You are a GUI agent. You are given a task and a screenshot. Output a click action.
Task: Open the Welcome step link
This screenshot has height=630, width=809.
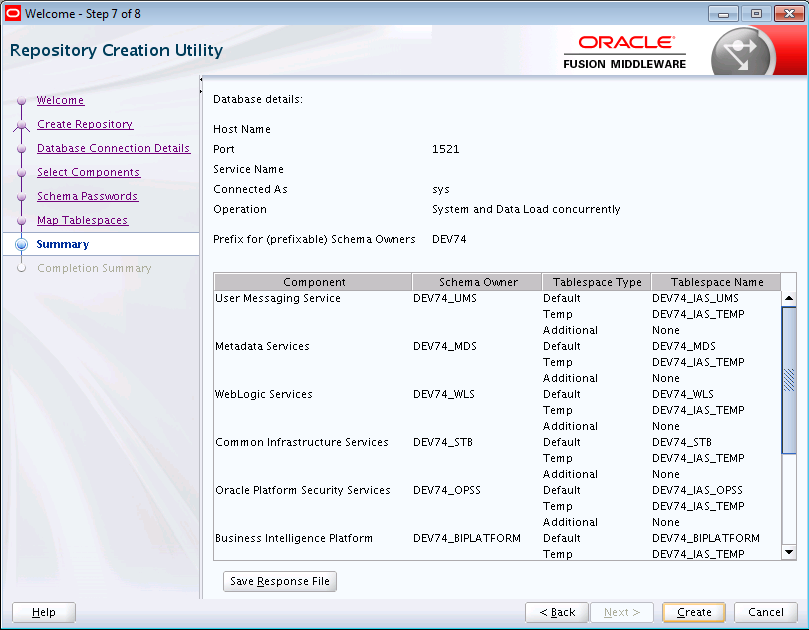pos(60,101)
